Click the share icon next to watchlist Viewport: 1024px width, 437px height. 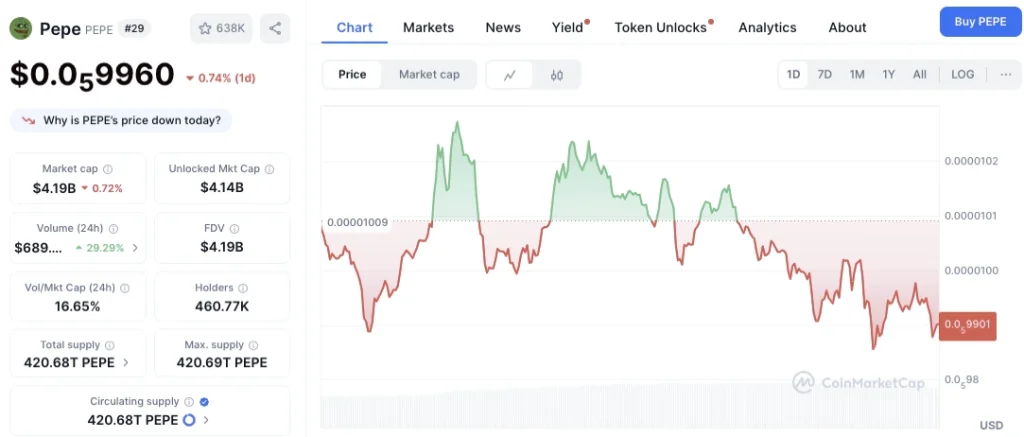[x=275, y=28]
